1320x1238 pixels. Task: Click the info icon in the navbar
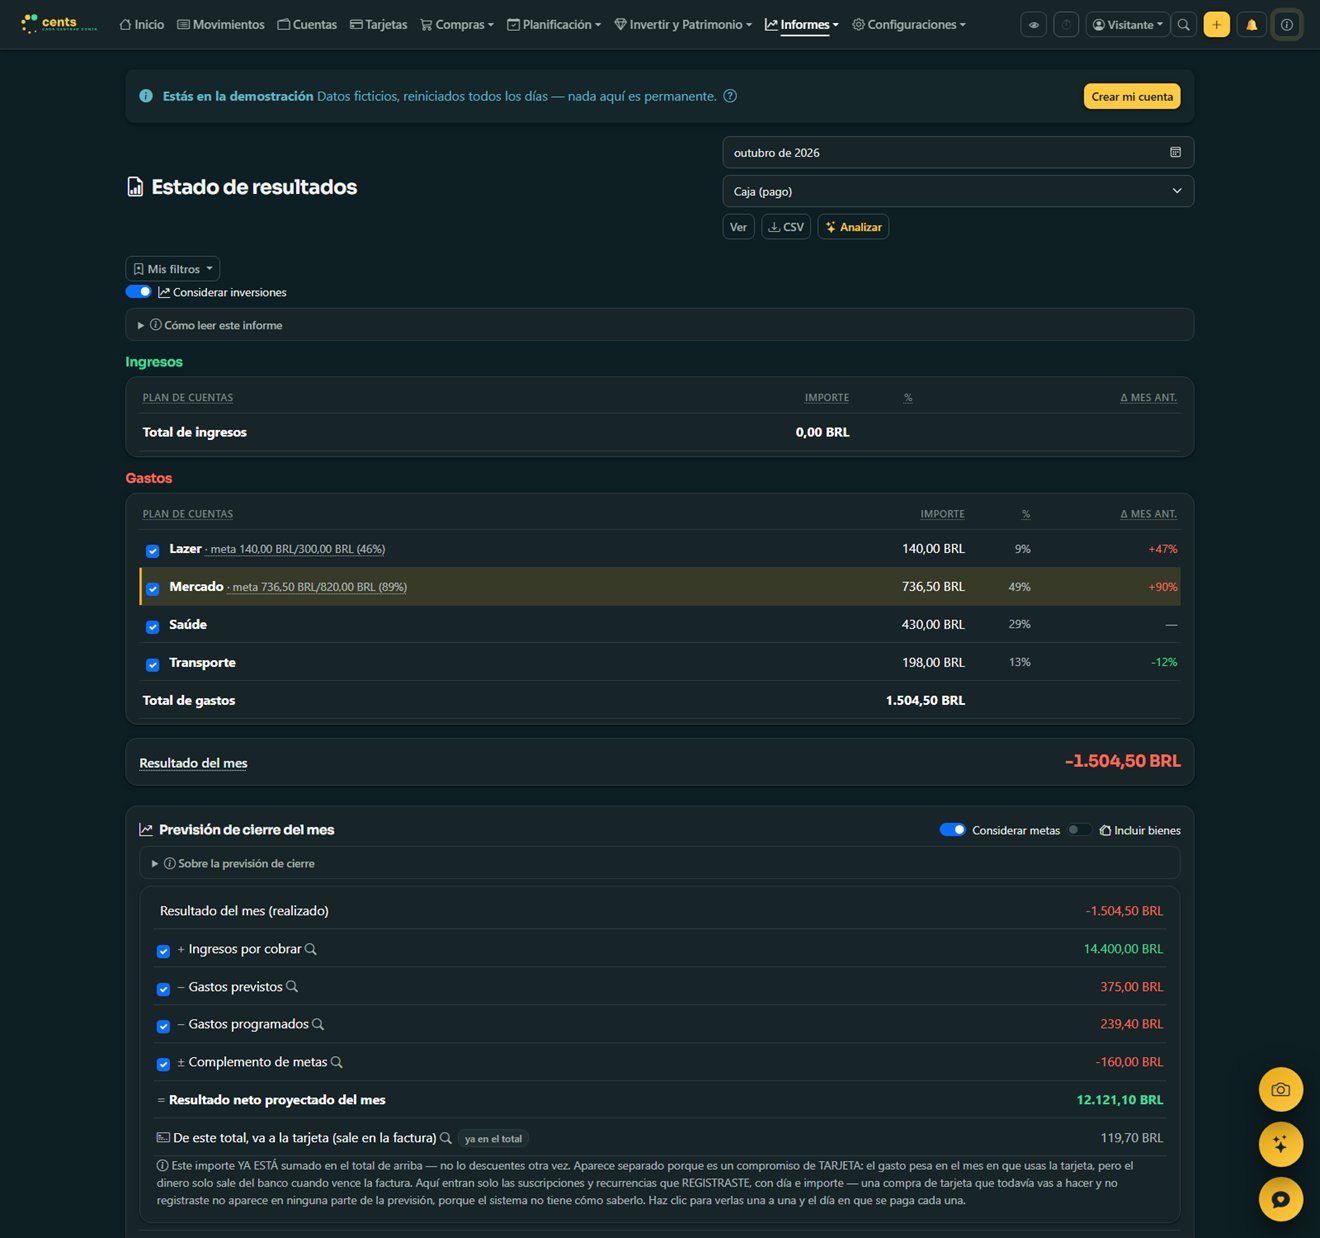[x=1287, y=25]
